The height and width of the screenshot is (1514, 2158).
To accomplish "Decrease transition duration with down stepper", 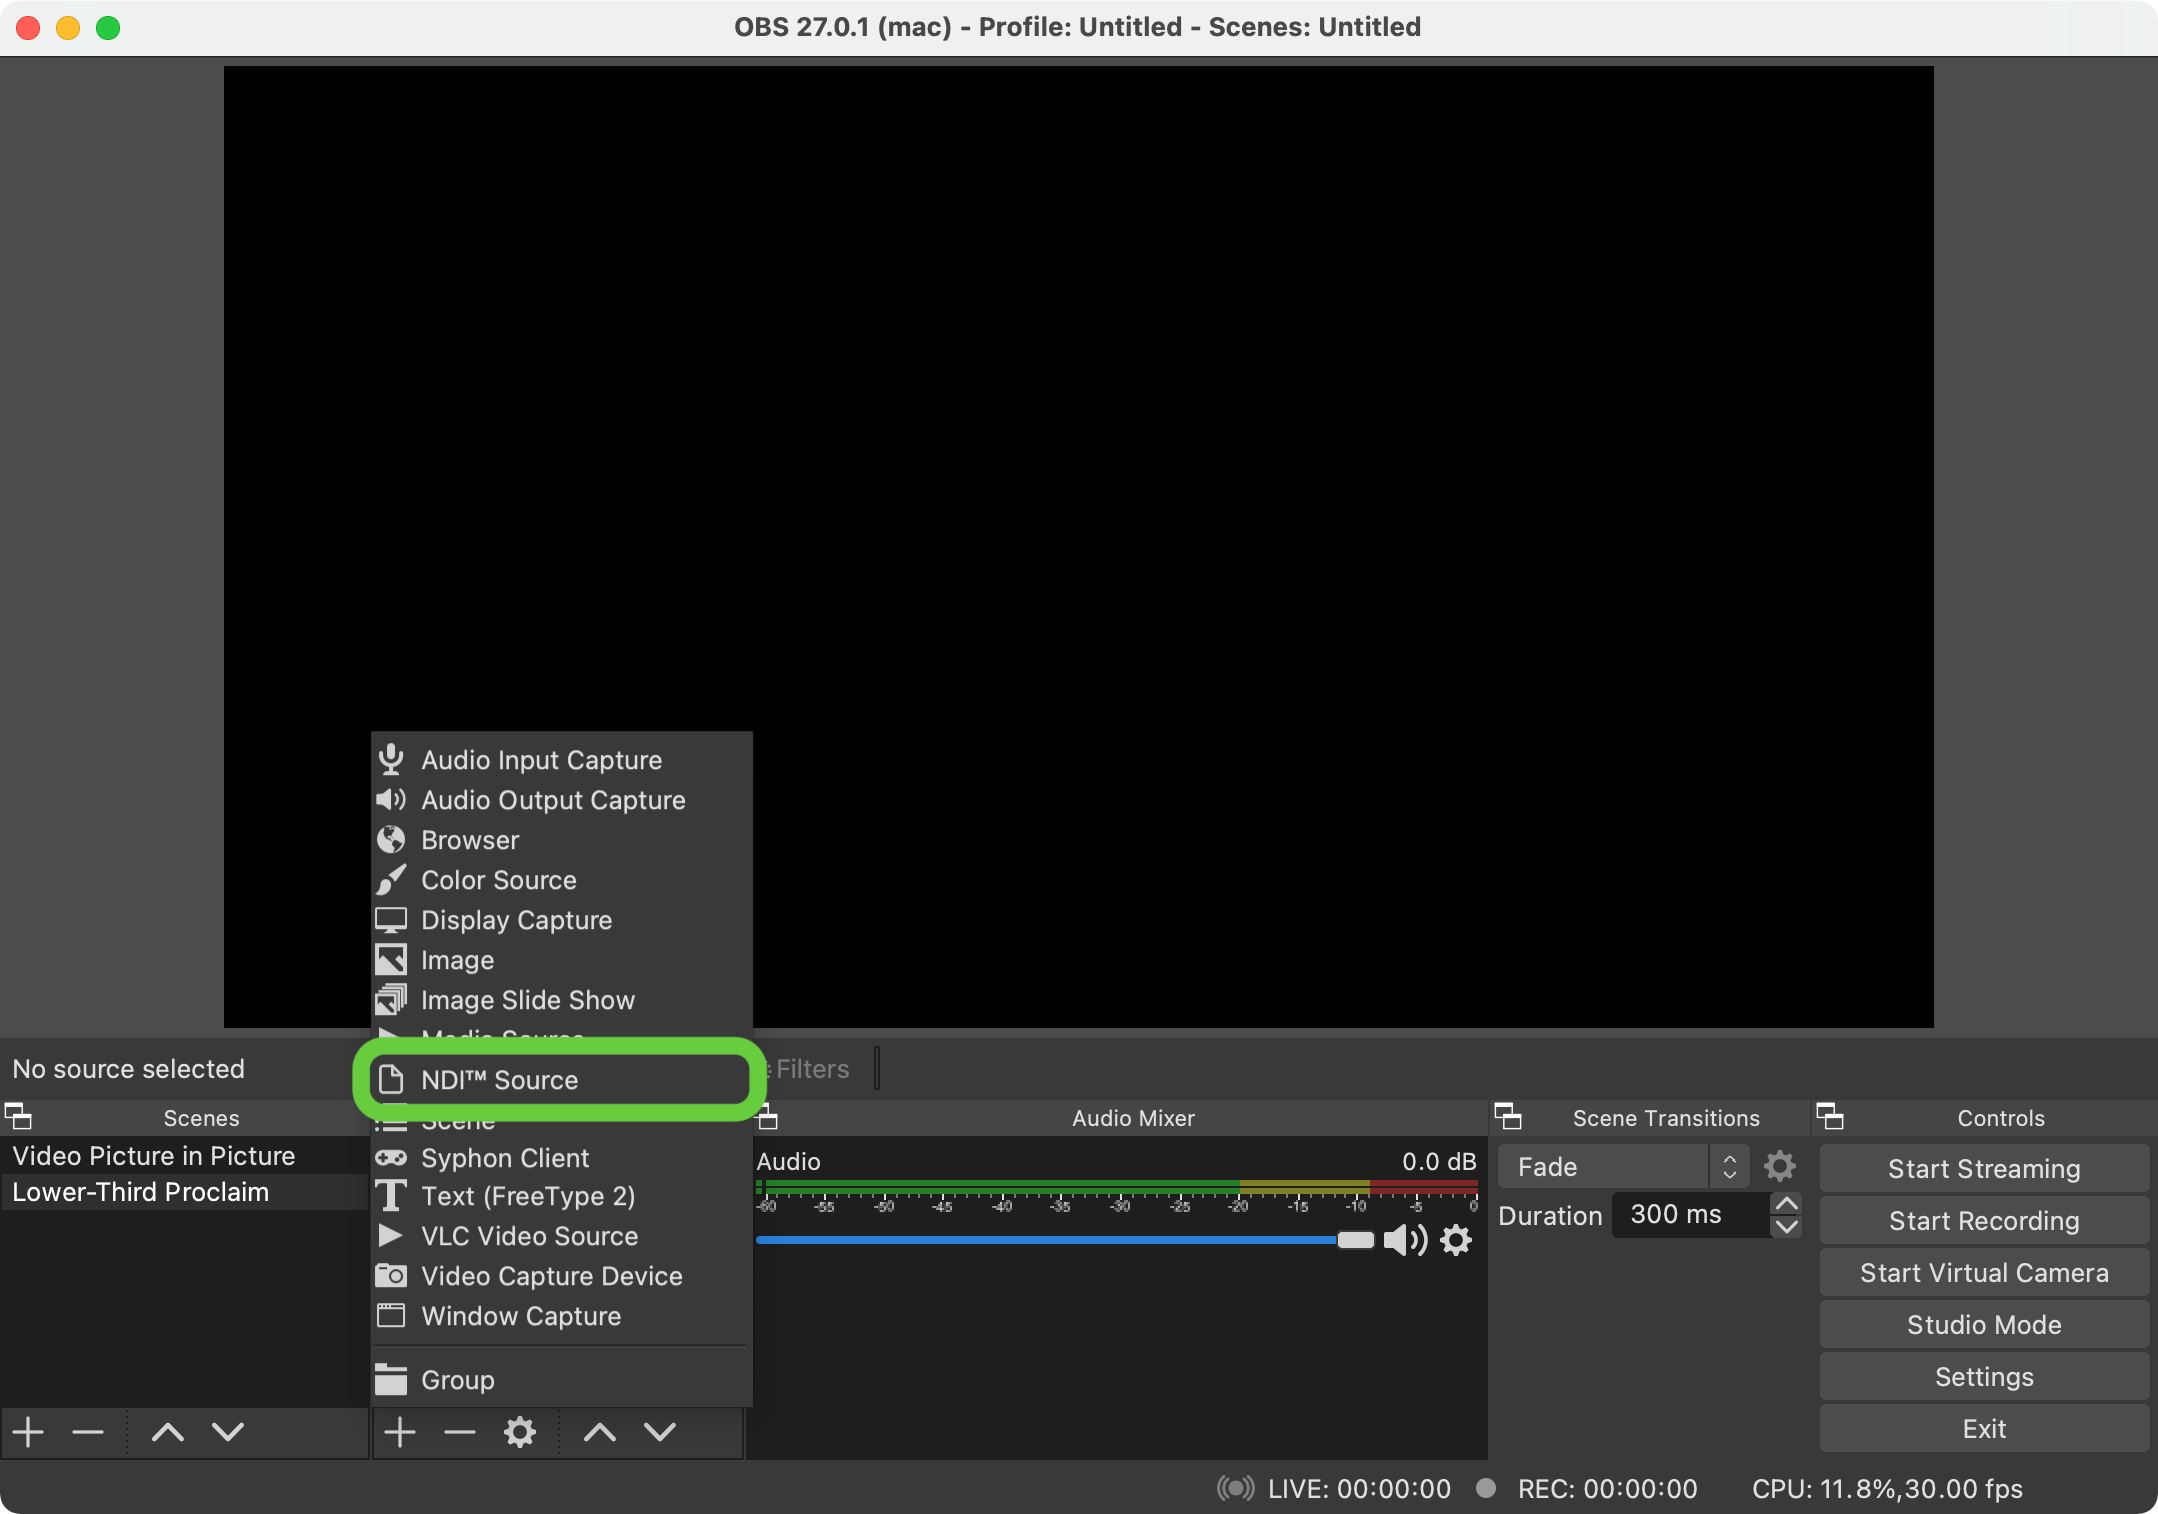I will [1786, 1226].
